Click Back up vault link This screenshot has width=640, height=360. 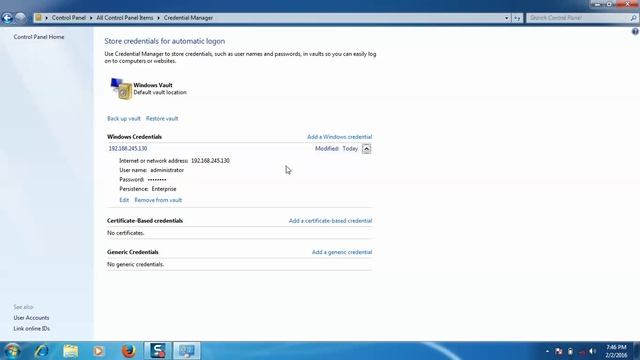click(x=124, y=118)
